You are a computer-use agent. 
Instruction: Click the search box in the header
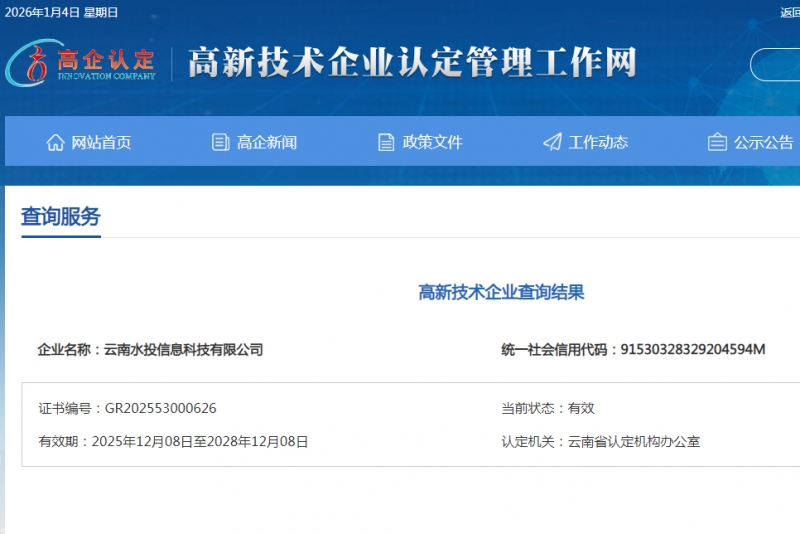pyautogui.click(x=778, y=64)
